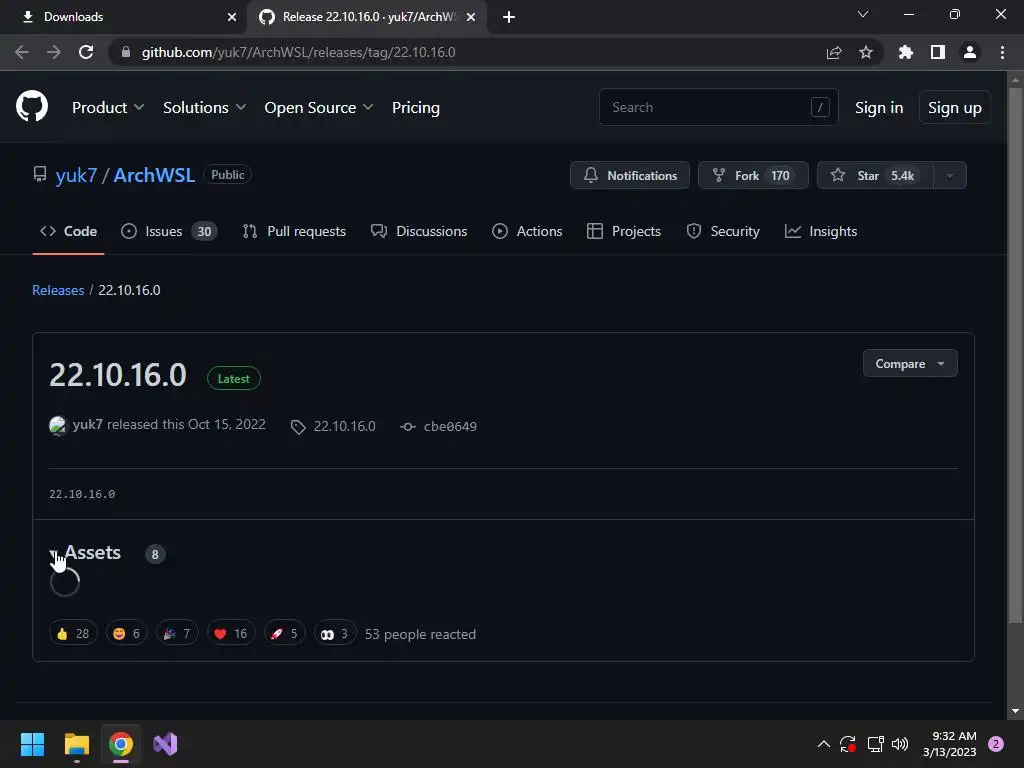Image resolution: width=1024 pixels, height=768 pixels.
Task: Open the Star lists dropdown arrow
Action: [950, 175]
